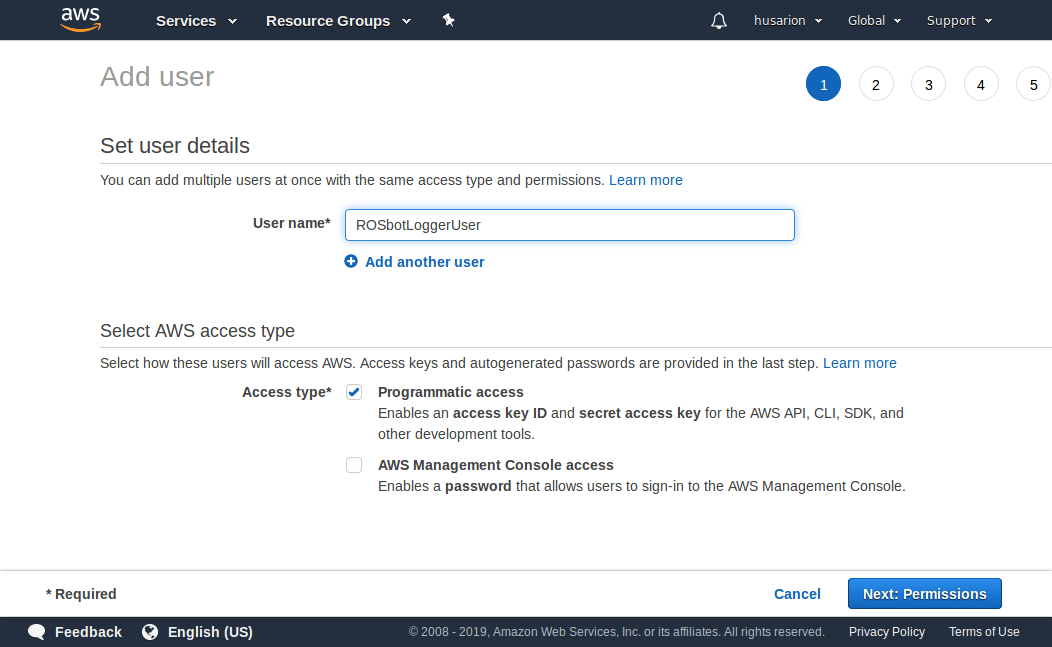1052x647 pixels.
Task: Select English (US) language option
Action: tap(210, 632)
